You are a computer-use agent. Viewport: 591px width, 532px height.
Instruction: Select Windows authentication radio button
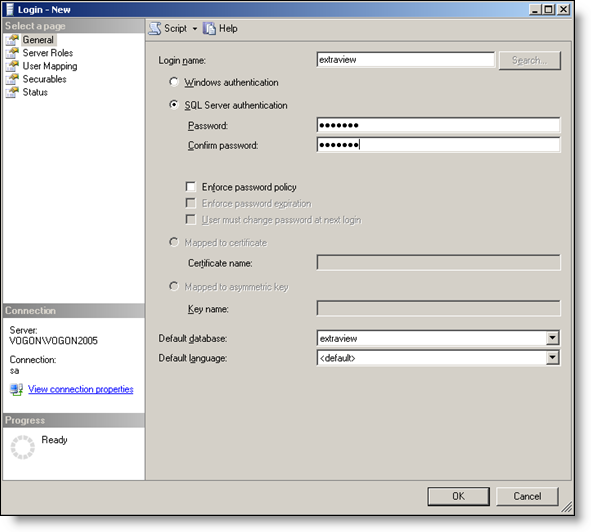tap(174, 82)
